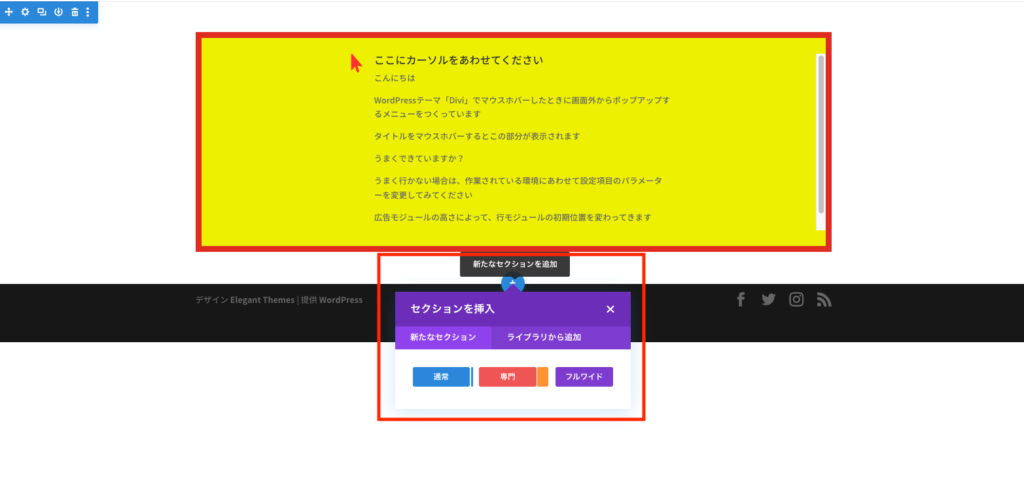Open section settings gear icon
Viewport: 1024px width, 492px height.
point(25,12)
